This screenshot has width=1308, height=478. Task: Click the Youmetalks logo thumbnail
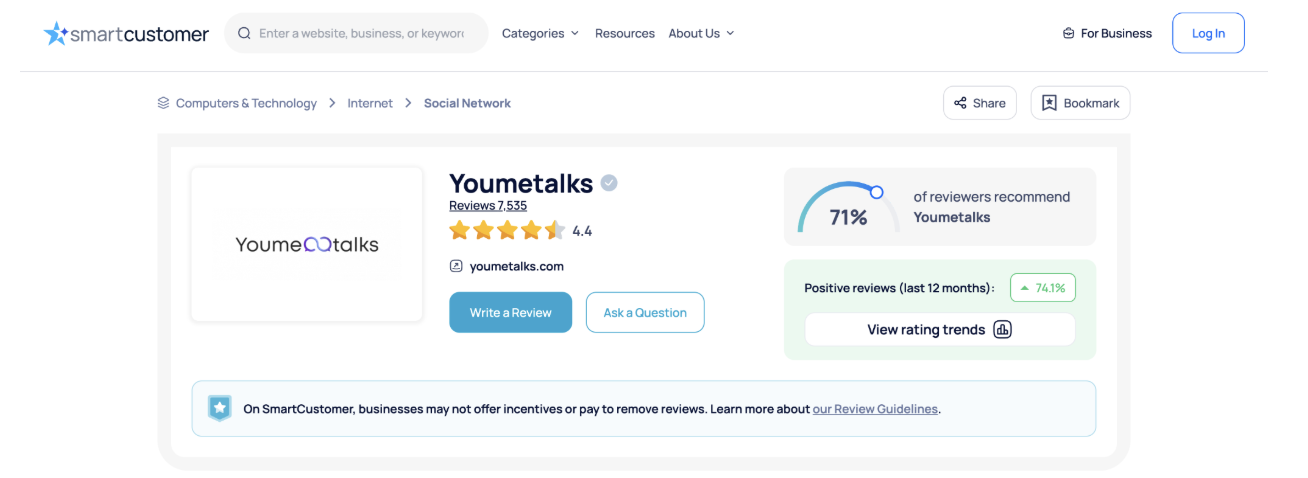pyautogui.click(x=307, y=244)
